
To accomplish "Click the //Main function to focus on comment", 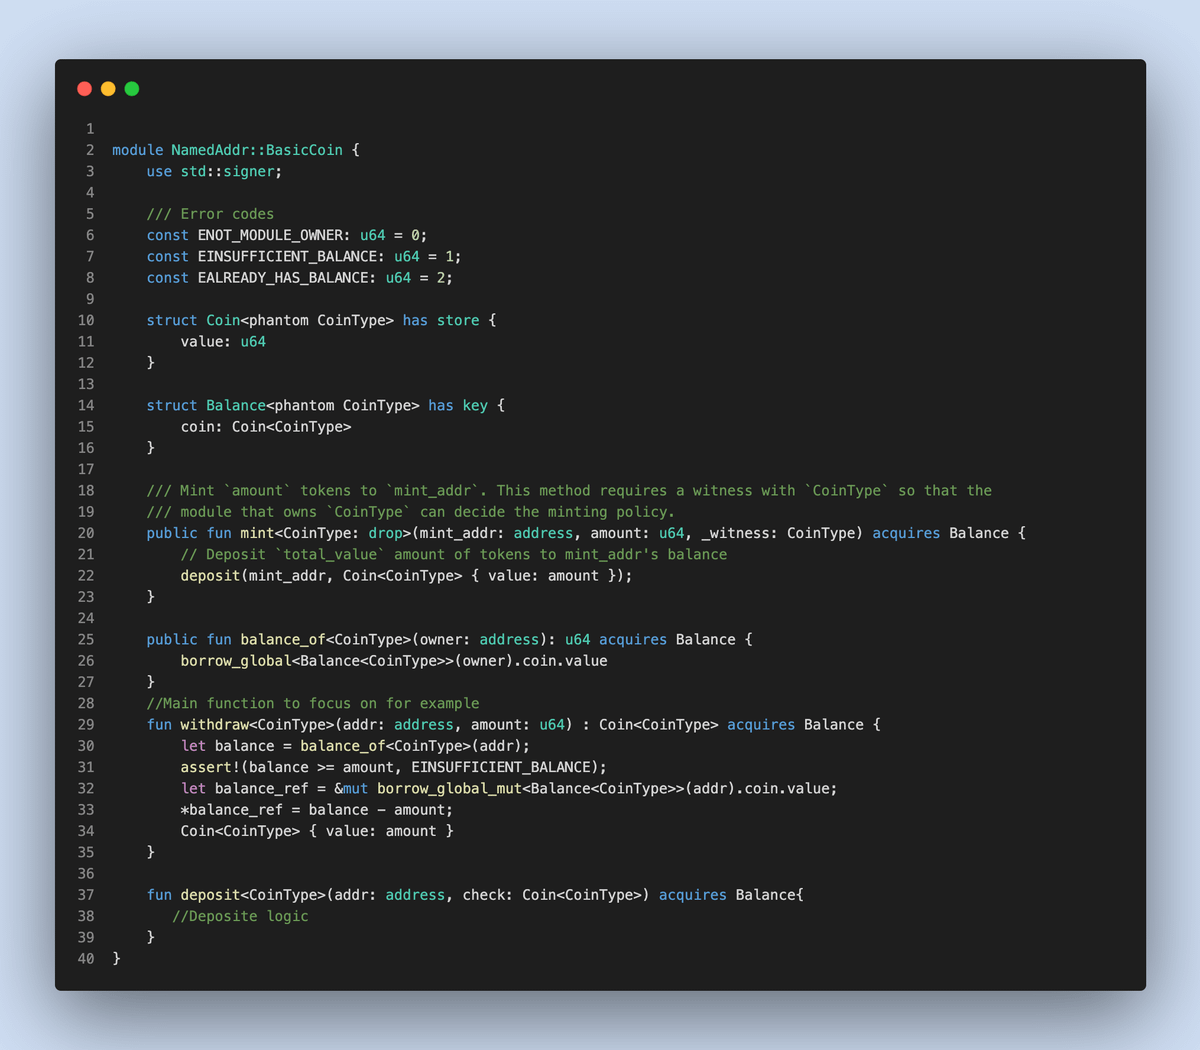I will click(x=313, y=703).
